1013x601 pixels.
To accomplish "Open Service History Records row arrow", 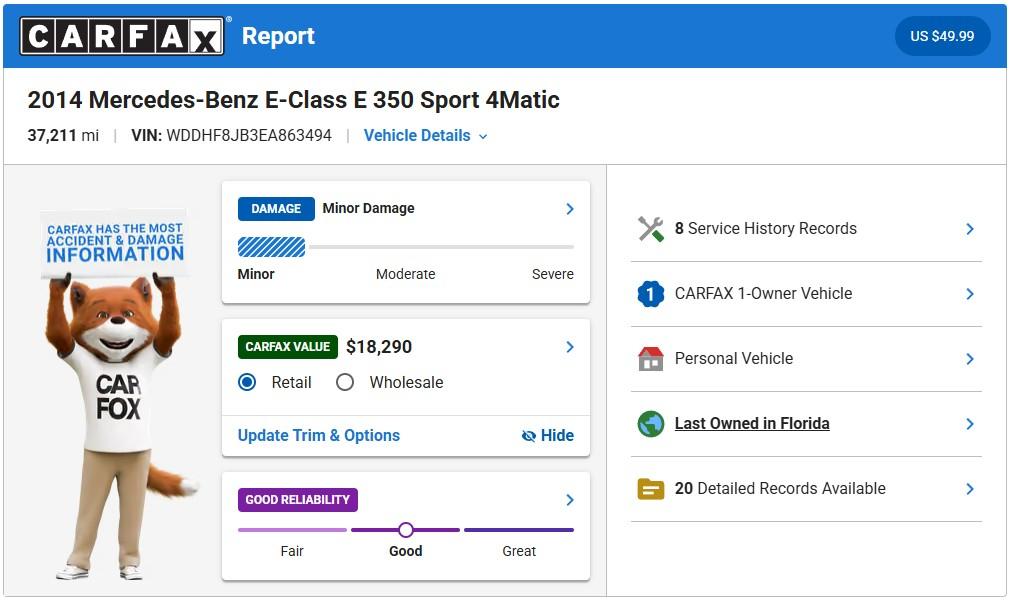I will (970, 229).
